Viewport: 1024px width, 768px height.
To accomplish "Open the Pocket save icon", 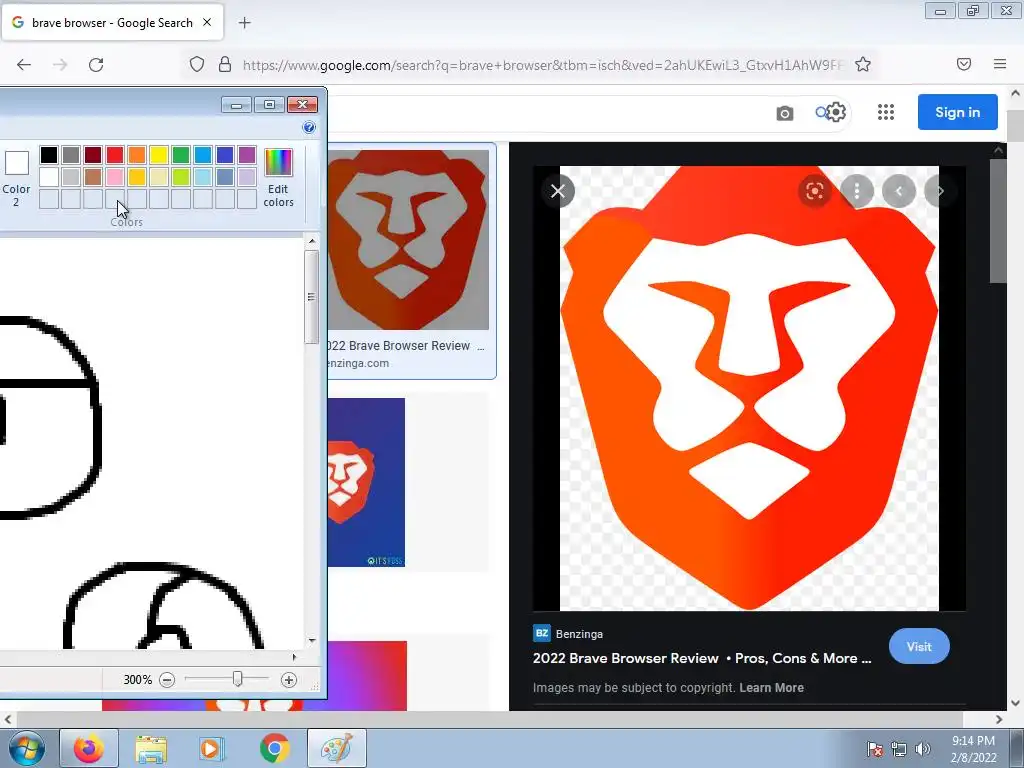I will tap(964, 64).
